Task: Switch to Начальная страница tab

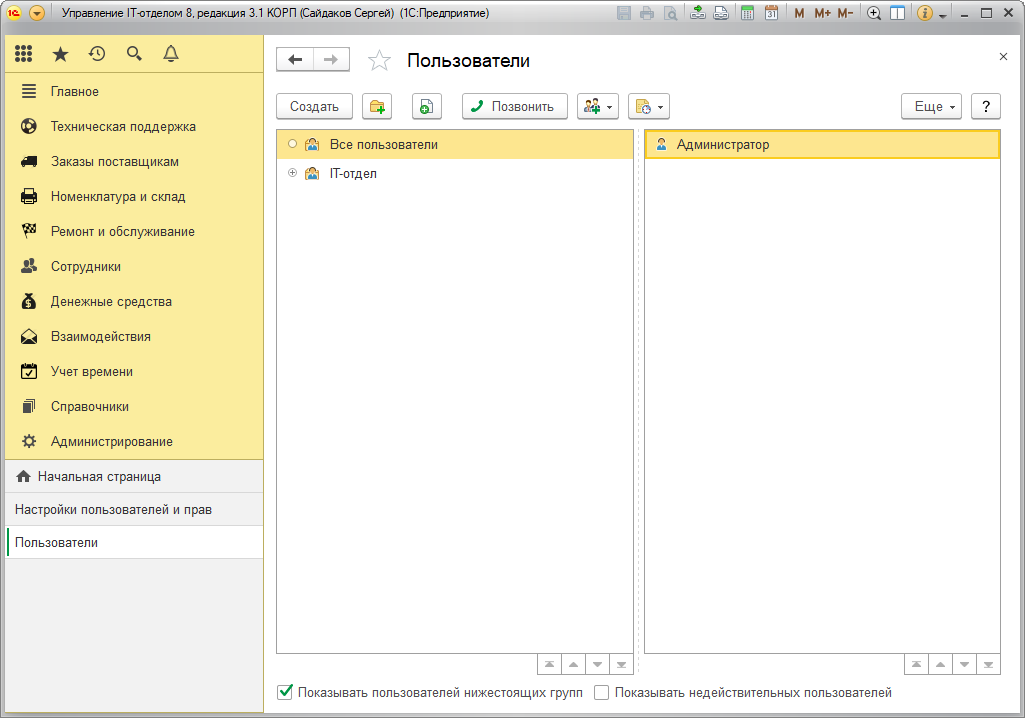Action: coord(134,476)
